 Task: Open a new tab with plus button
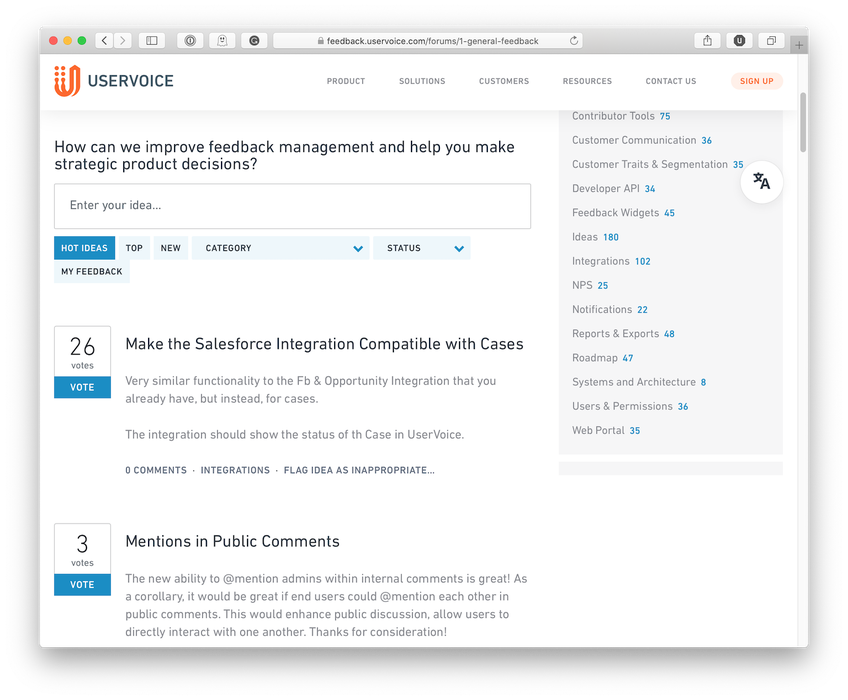click(799, 45)
